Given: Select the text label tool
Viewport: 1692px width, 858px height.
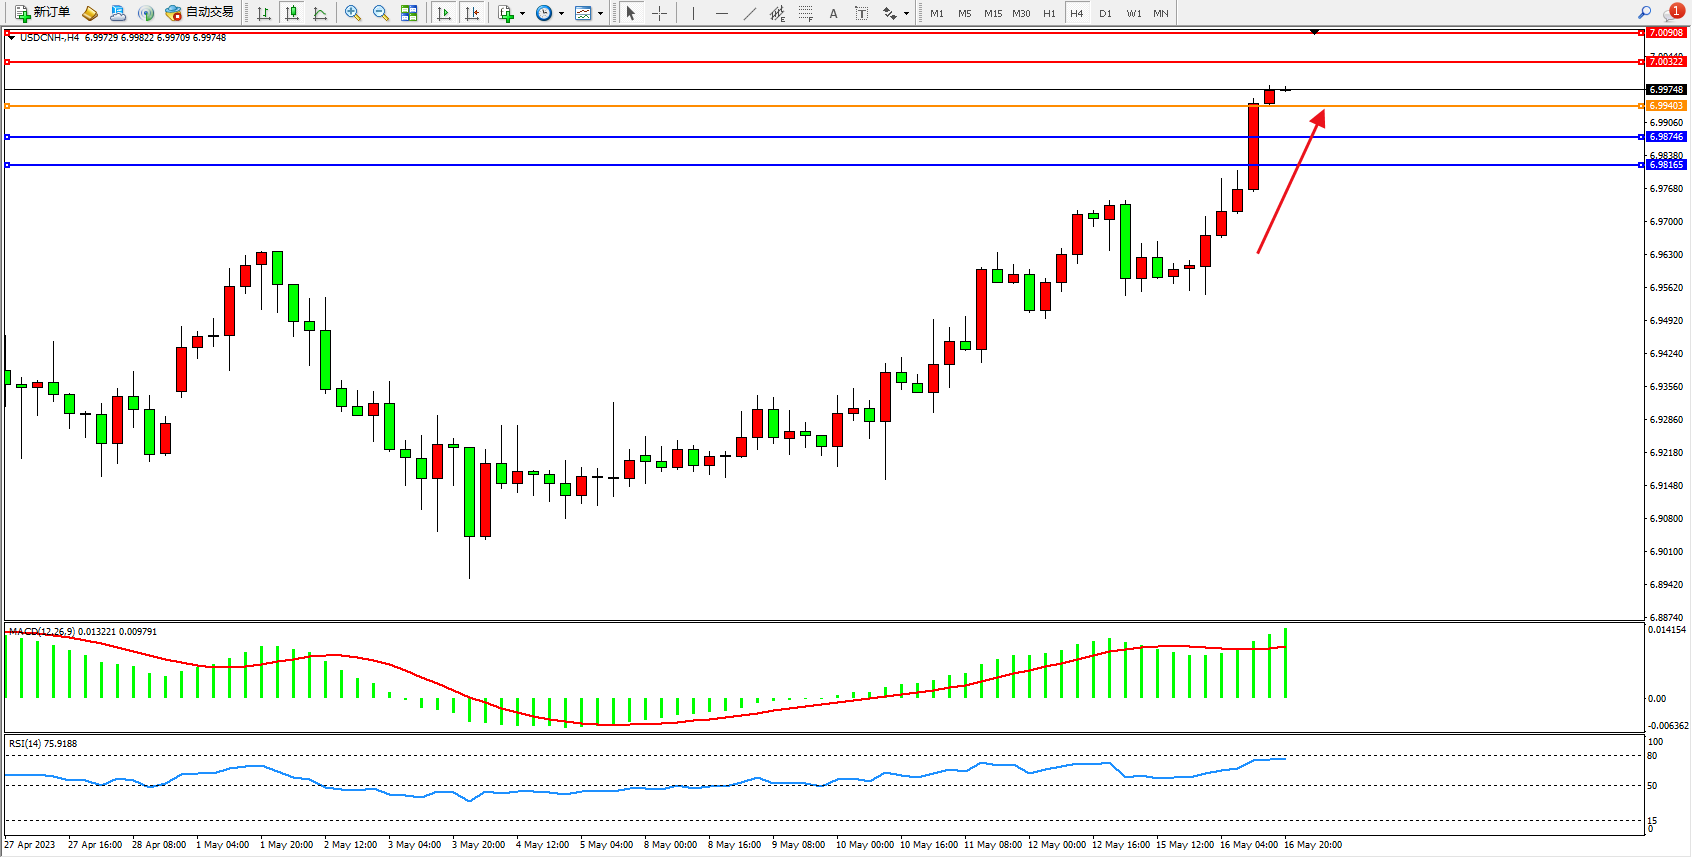Looking at the screenshot, I should point(833,13).
